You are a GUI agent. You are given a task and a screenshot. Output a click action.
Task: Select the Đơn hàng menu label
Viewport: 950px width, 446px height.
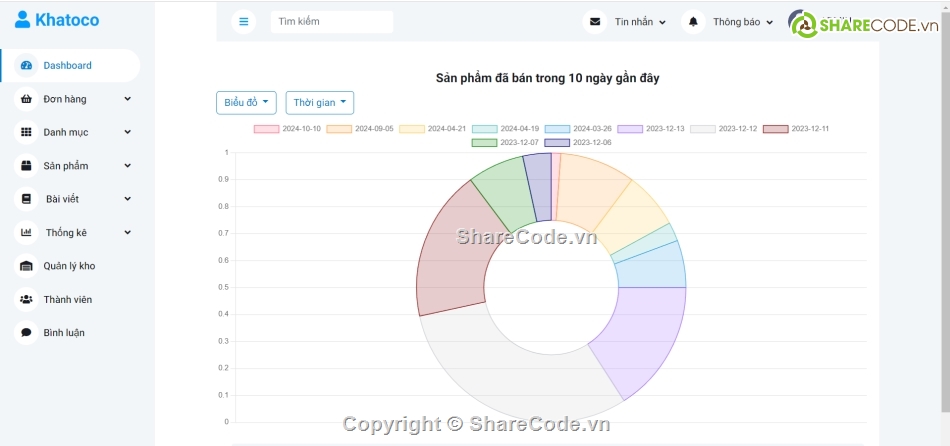tap(65, 99)
